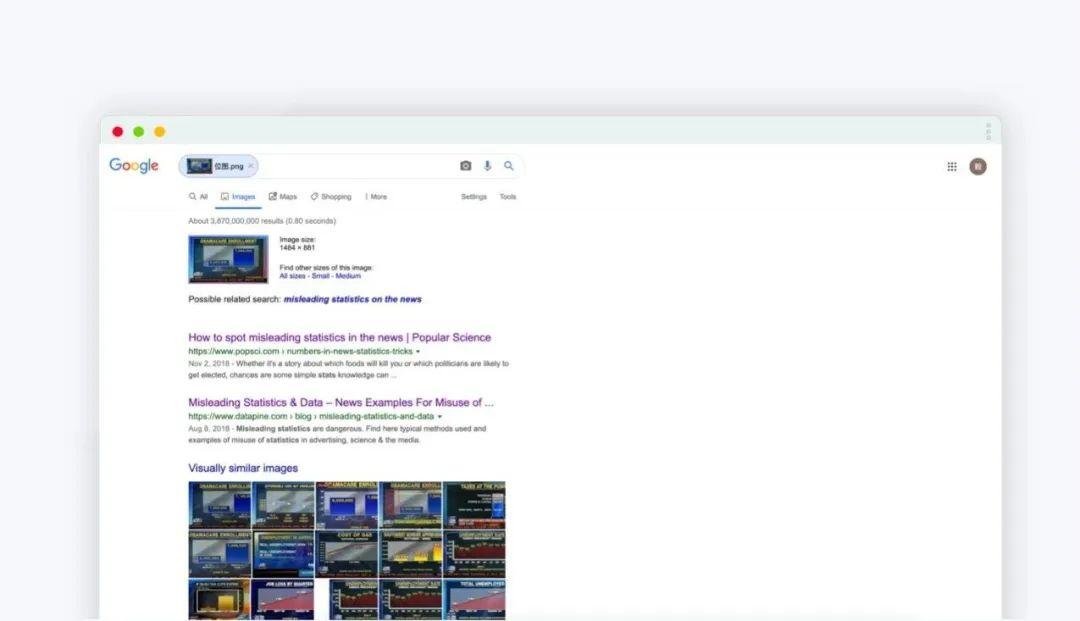Open the gold bar orange-framed image
The image size is (1080, 621).
coord(219,600)
